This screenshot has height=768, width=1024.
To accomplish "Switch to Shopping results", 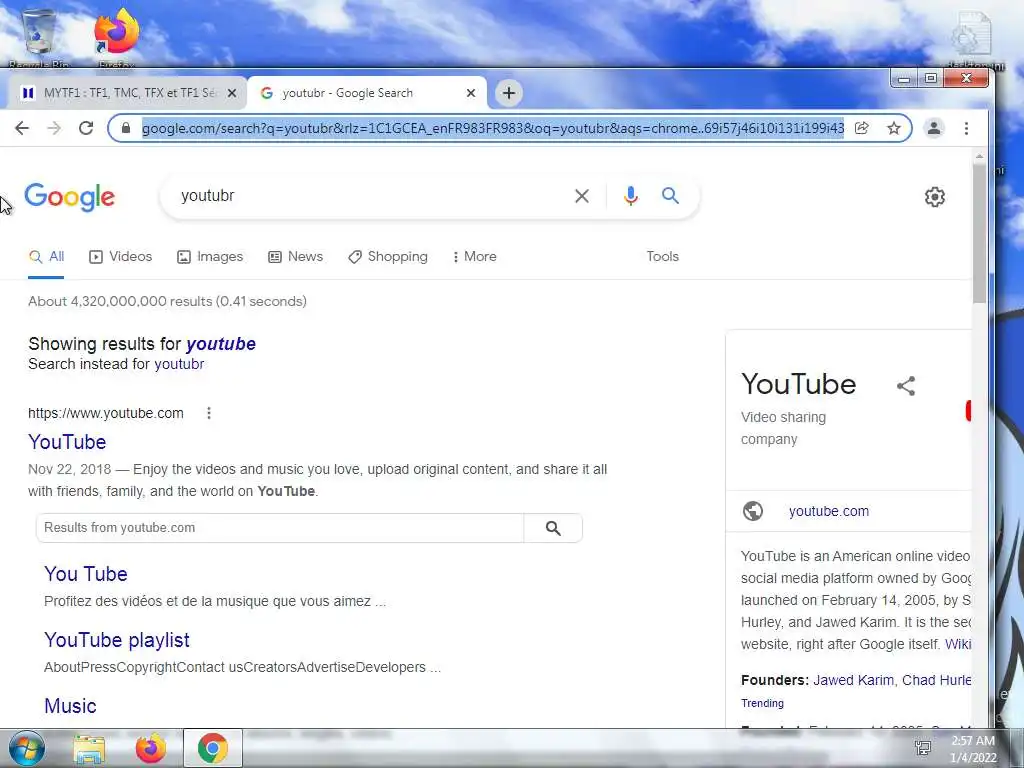I will click(388, 257).
